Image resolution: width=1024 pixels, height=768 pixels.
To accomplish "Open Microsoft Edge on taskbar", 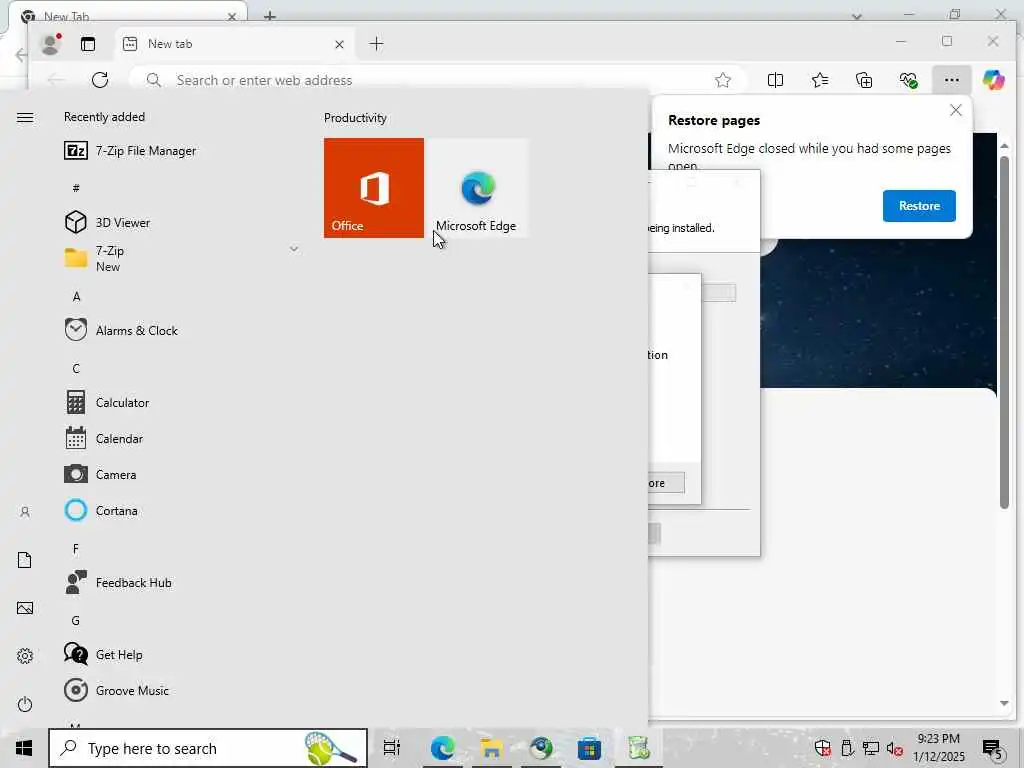I will (x=442, y=748).
